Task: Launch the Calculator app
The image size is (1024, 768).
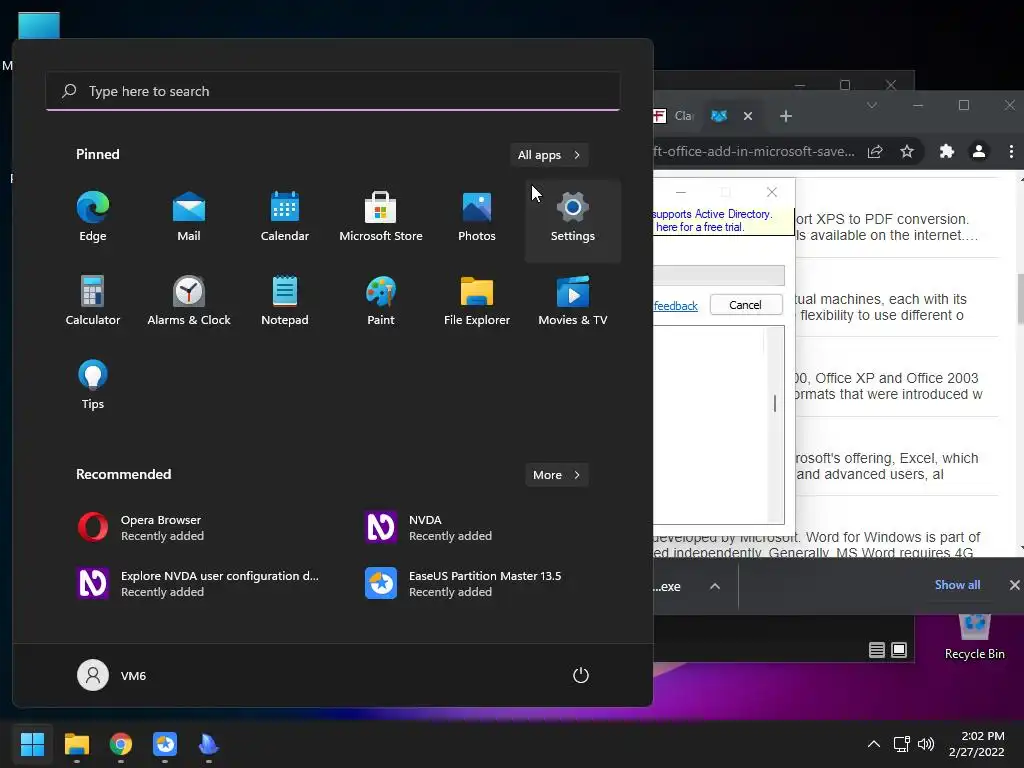Action: 93,302
